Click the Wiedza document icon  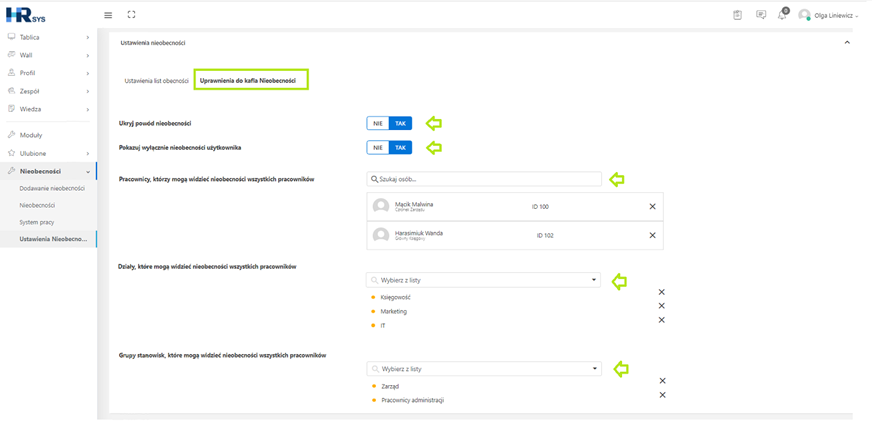click(x=11, y=108)
